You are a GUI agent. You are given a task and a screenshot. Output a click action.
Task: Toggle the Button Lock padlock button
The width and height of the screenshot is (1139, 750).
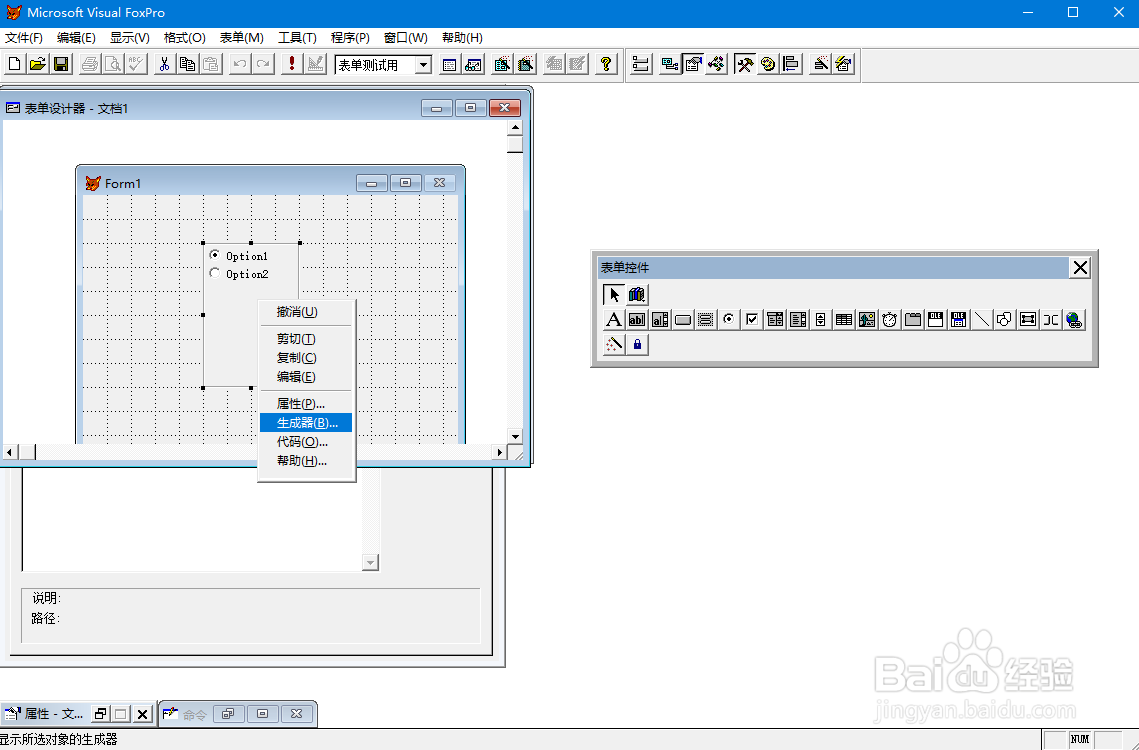(637, 344)
